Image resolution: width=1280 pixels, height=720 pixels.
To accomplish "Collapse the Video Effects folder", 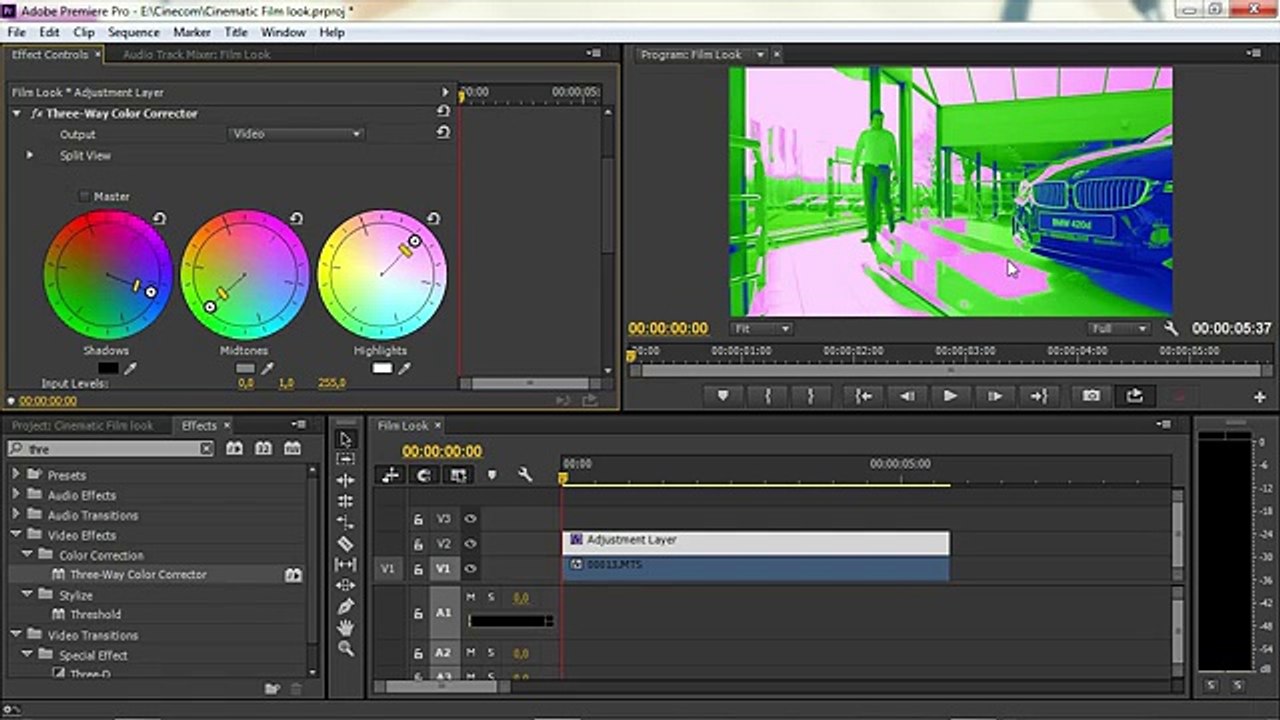I will [x=16, y=534].
